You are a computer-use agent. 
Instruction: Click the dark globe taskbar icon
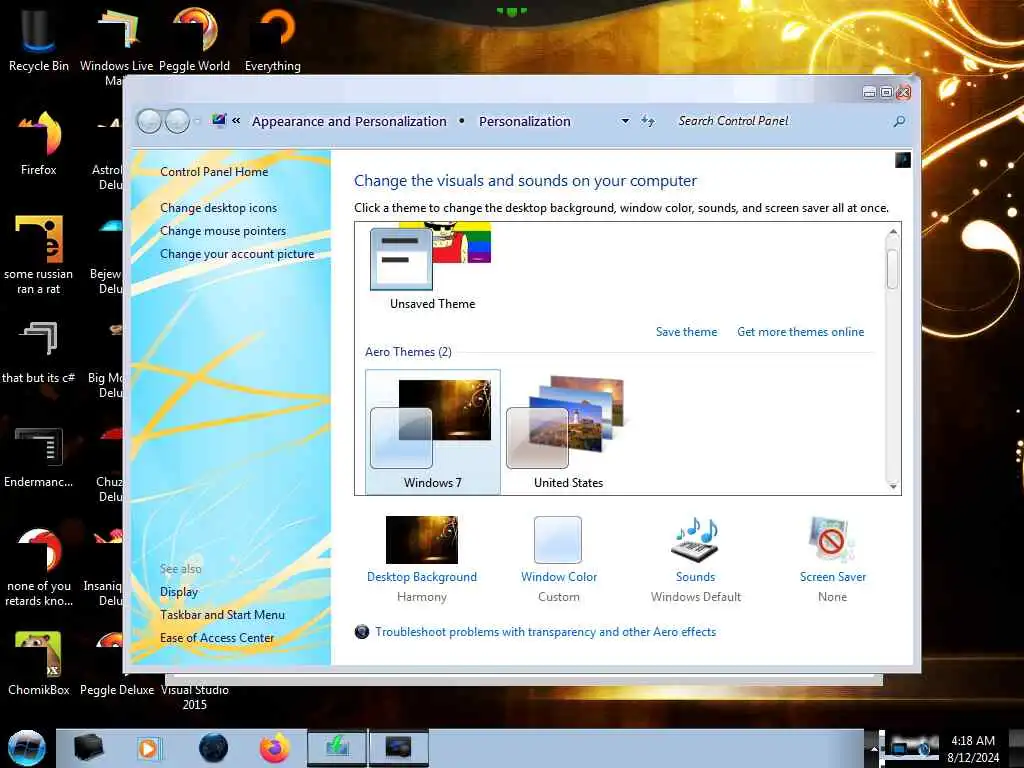213,748
